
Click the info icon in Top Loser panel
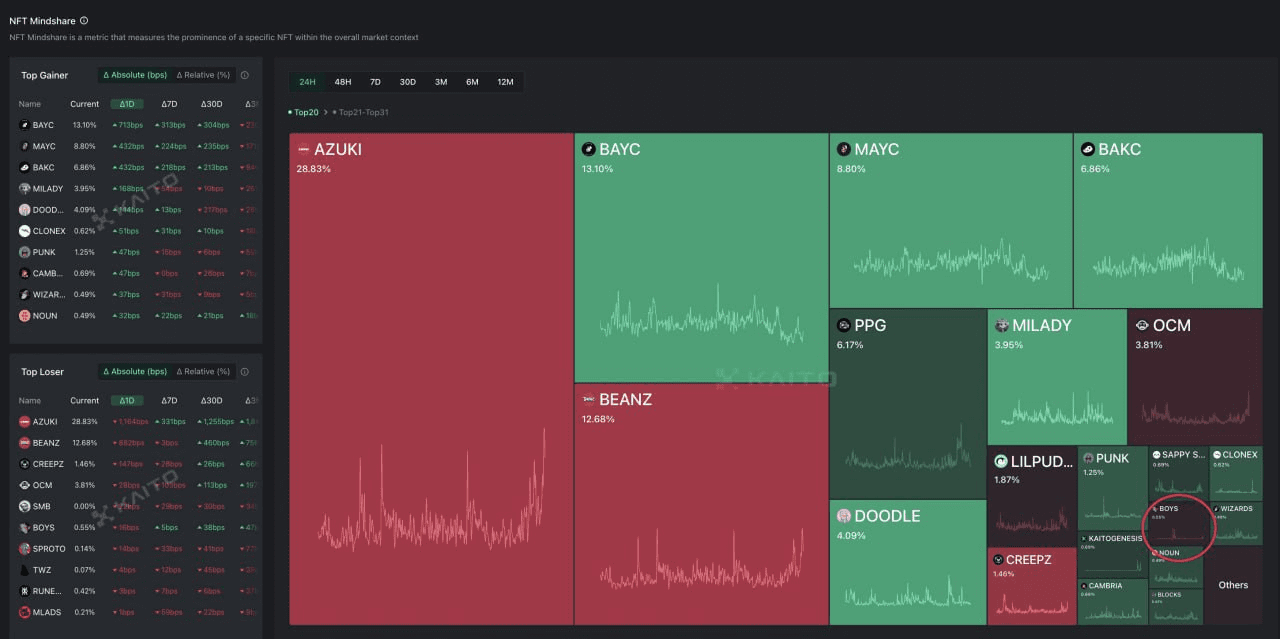(245, 371)
